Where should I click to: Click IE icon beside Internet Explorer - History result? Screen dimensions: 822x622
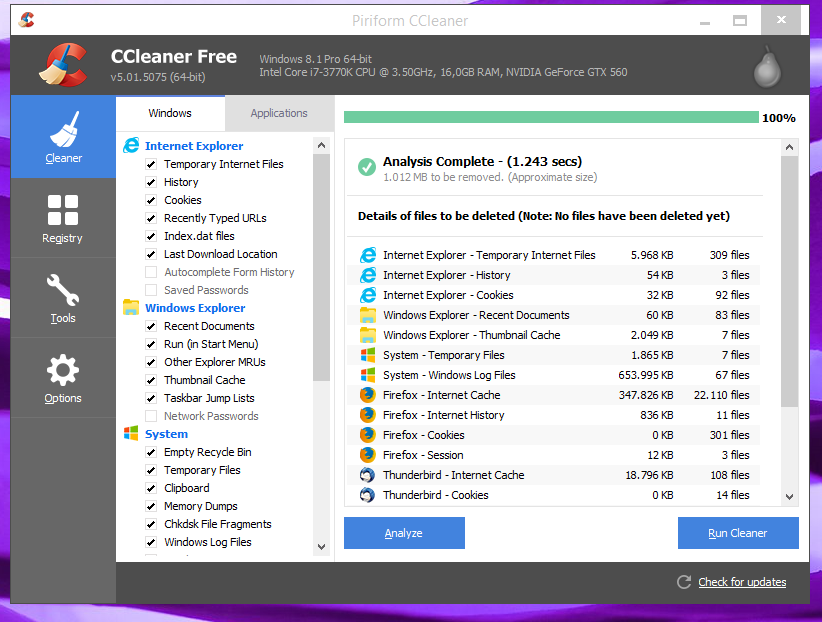[x=368, y=275]
